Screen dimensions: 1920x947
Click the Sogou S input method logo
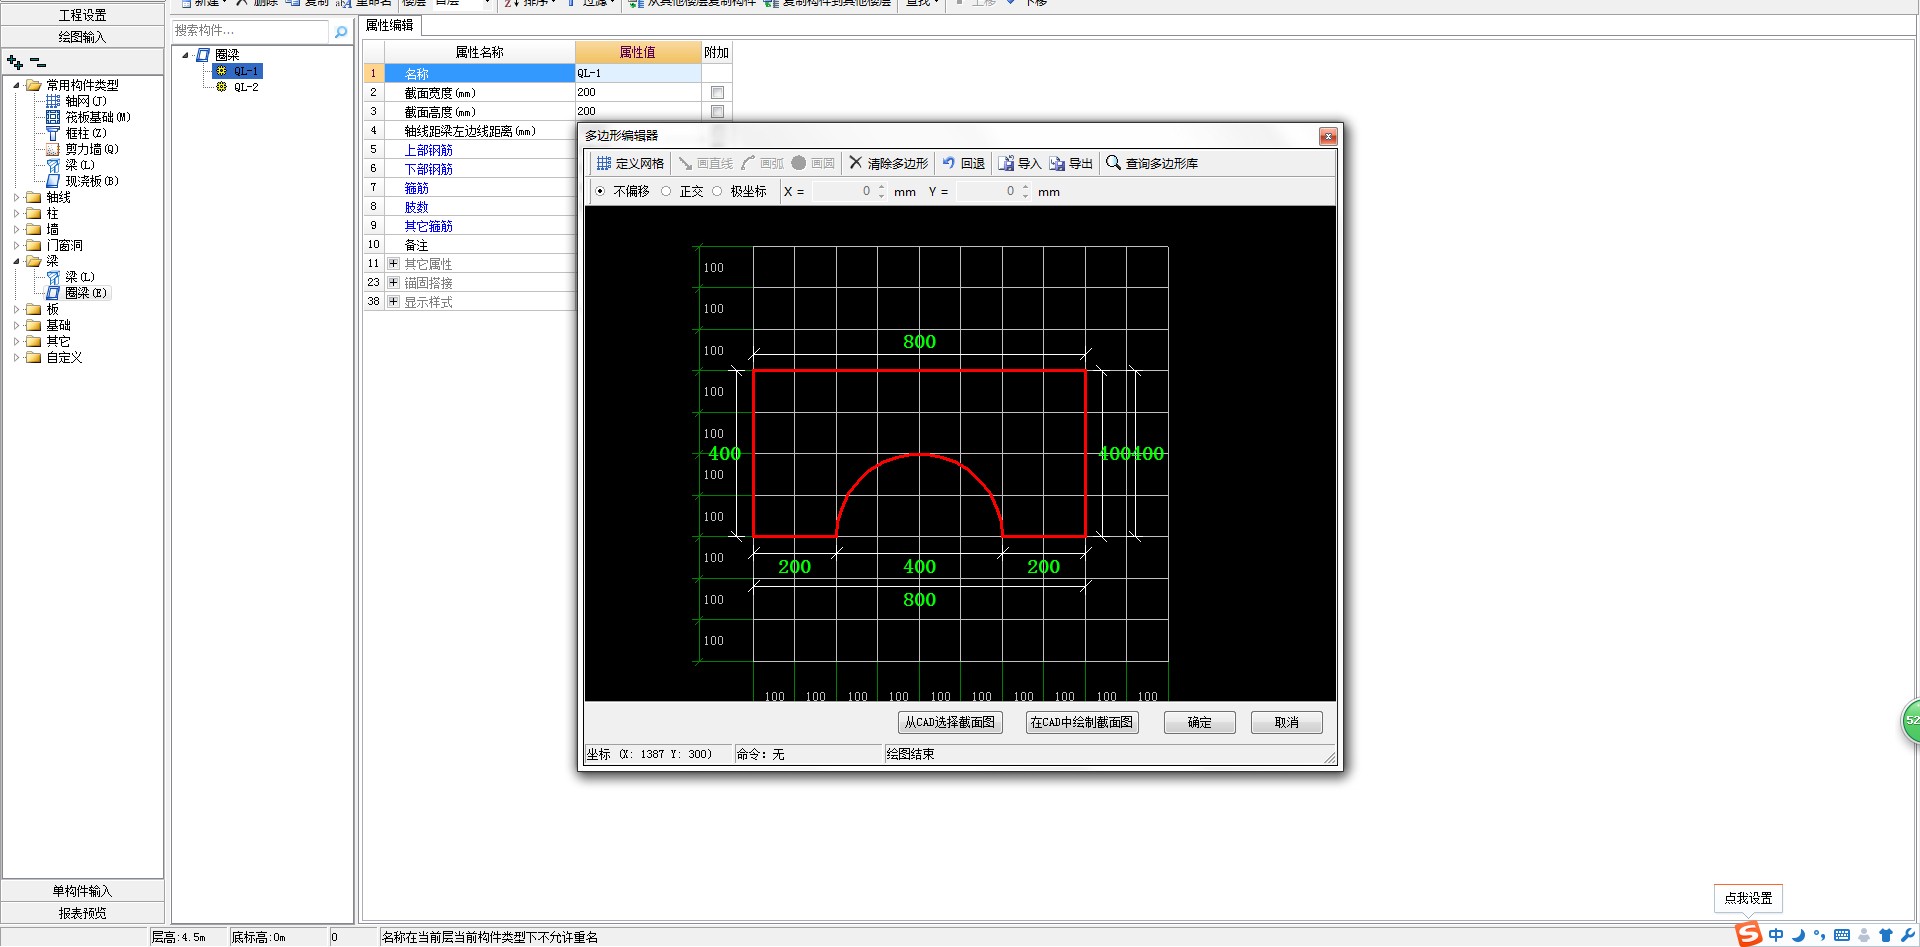1748,935
